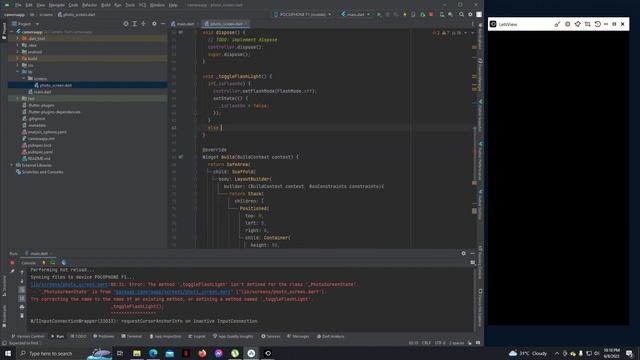This screenshot has width=640, height=360.
Task: Click the Windows Start button
Action: [x=7, y=353]
